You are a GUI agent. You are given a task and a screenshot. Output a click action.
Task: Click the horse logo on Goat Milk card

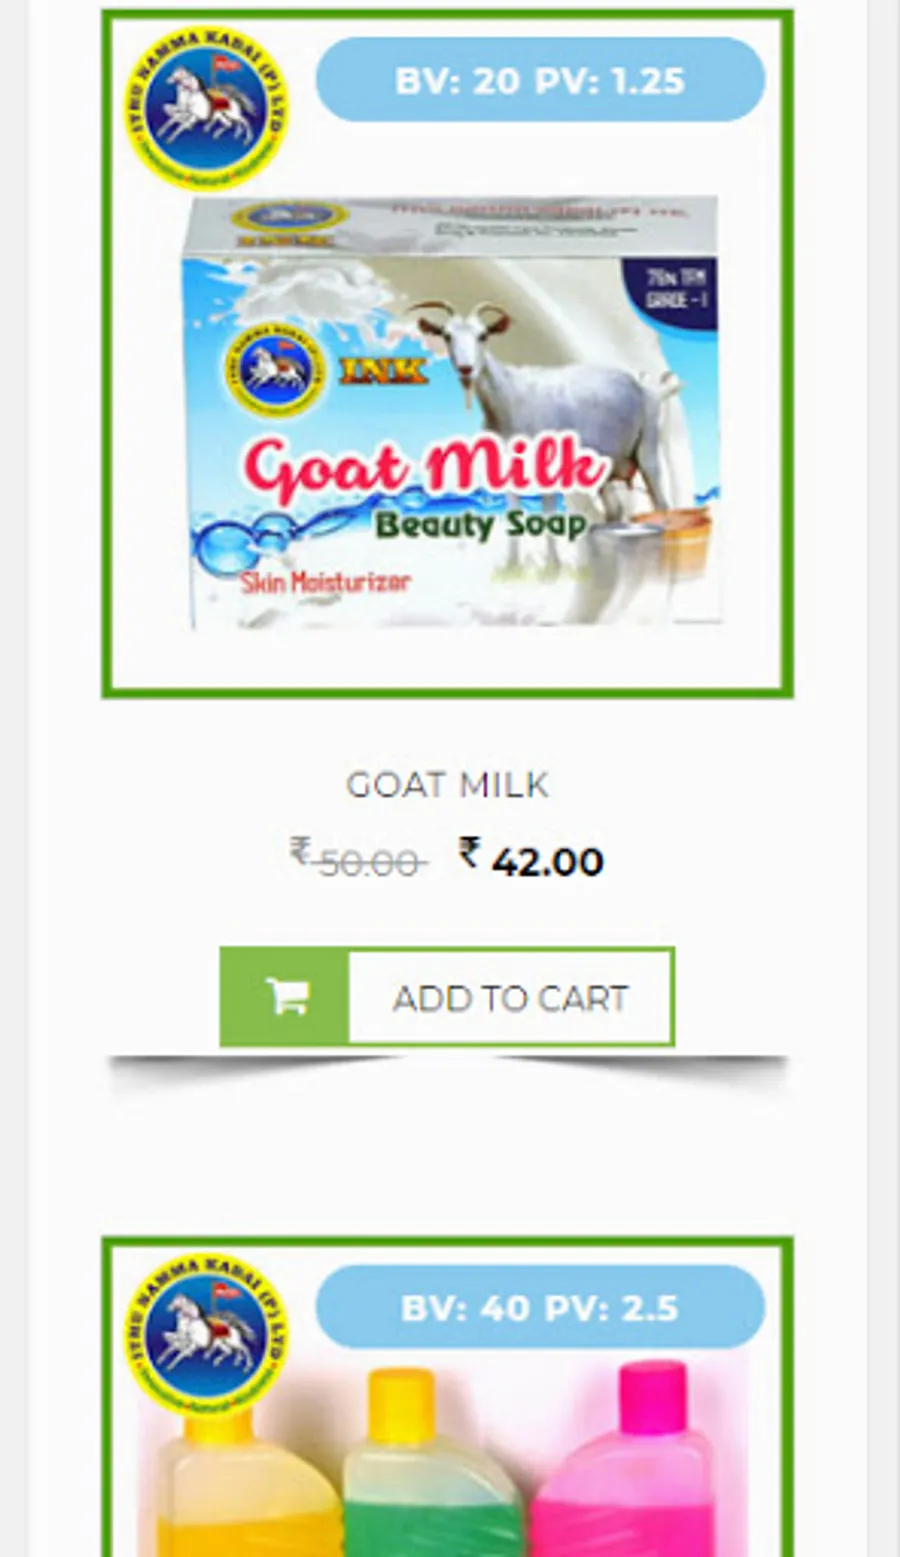(205, 108)
